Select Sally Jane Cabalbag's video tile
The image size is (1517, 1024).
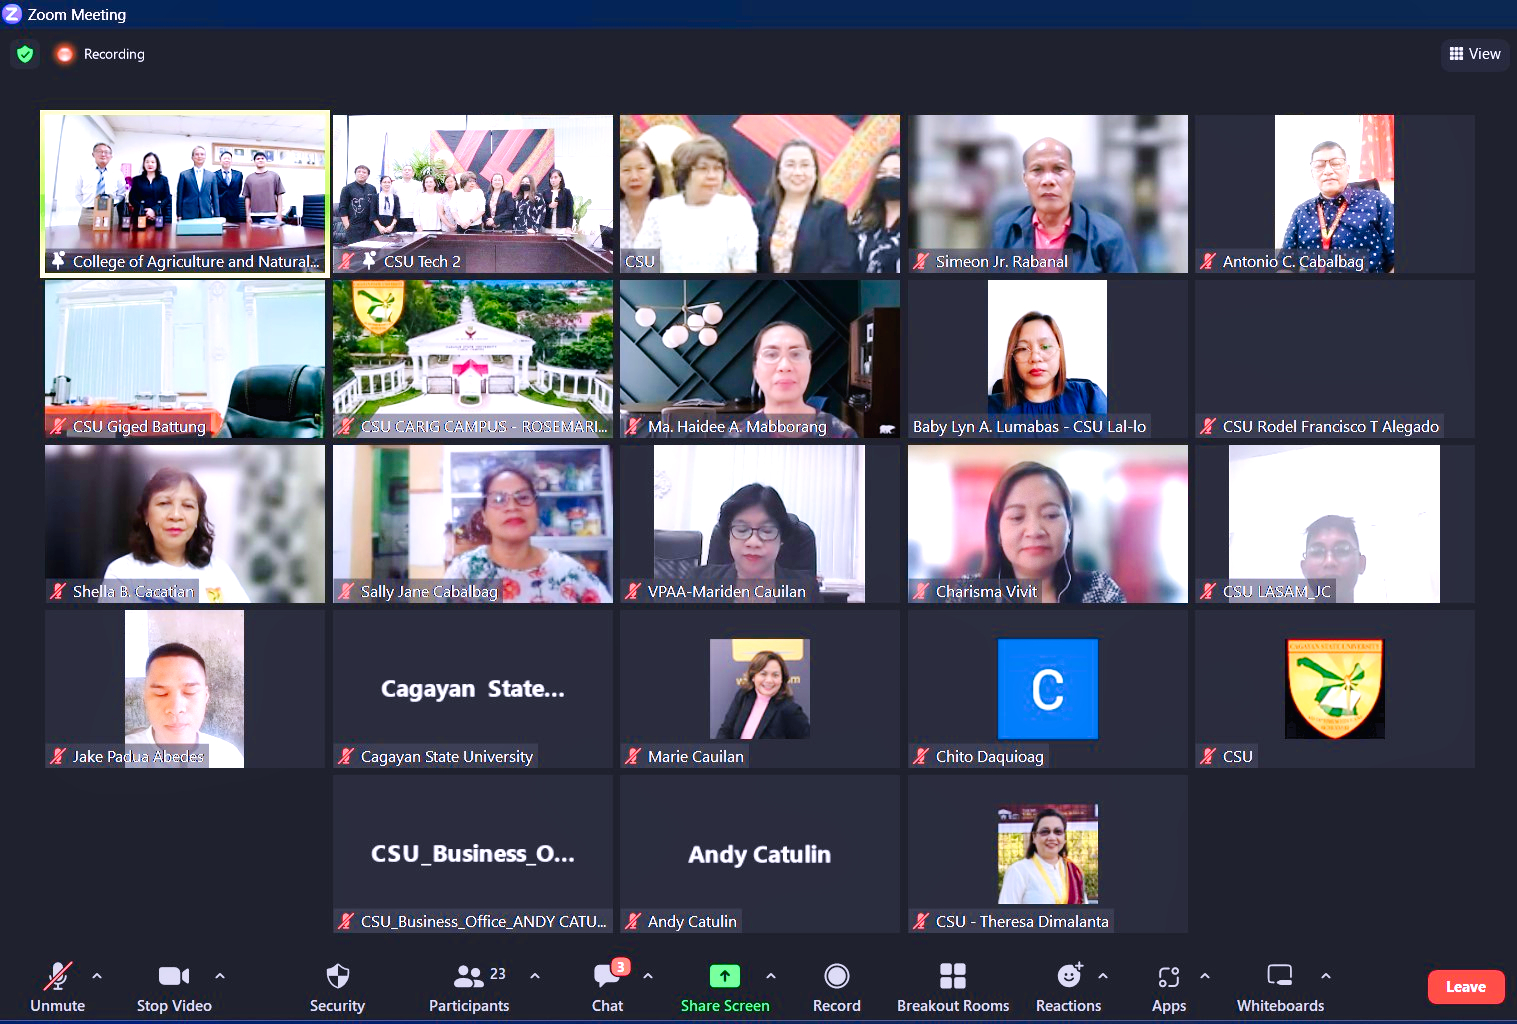(473, 524)
